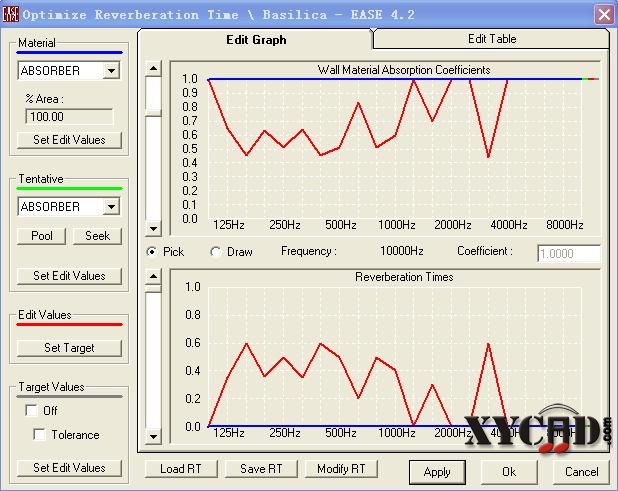The width and height of the screenshot is (618, 491).
Task: Open the Tentative ABSORBER dropdown
Action: pos(112,206)
